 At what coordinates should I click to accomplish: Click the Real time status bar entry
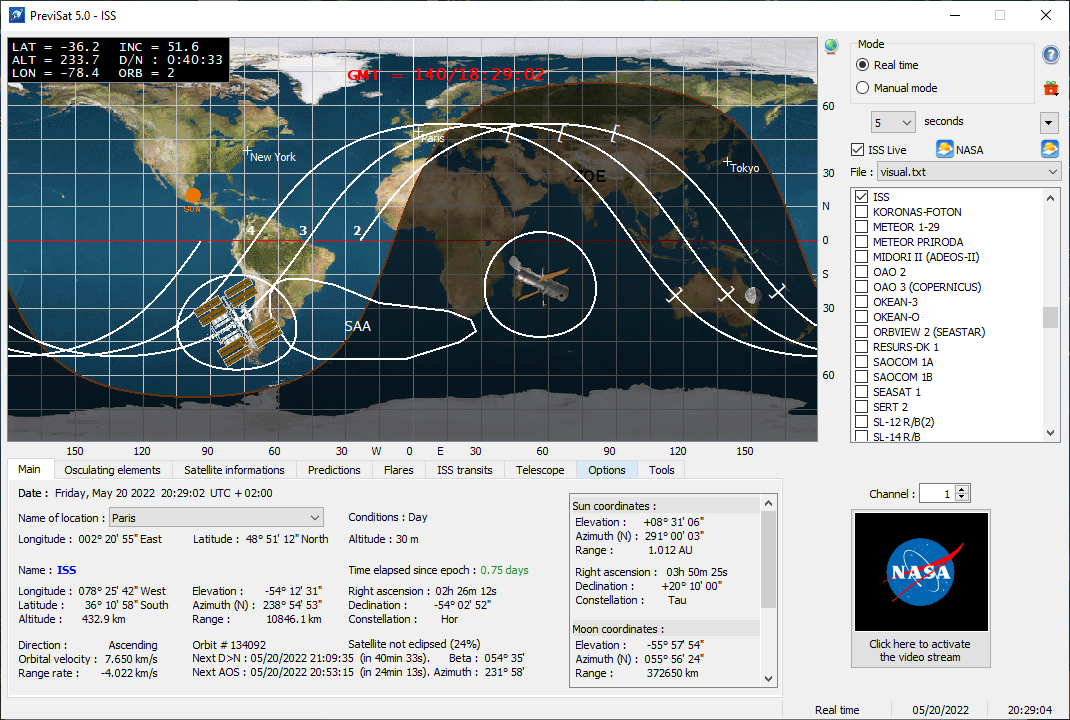coord(837,710)
